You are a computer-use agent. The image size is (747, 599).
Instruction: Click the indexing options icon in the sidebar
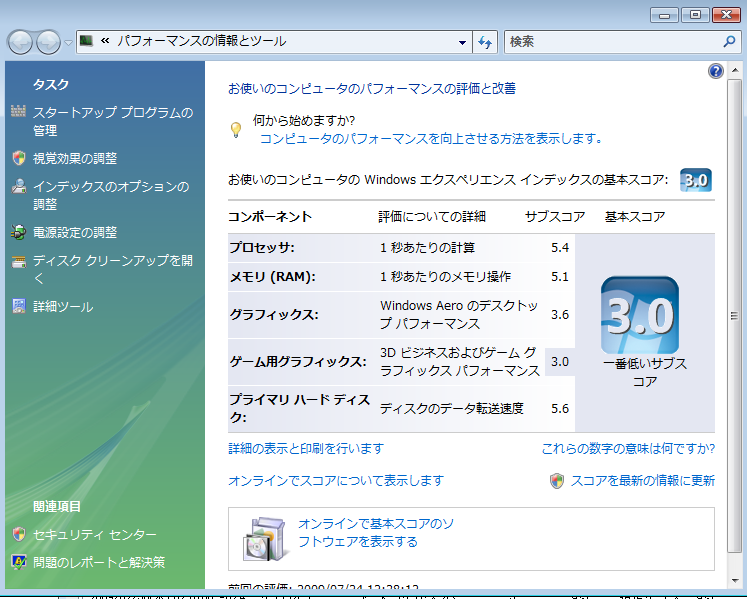(x=19, y=186)
